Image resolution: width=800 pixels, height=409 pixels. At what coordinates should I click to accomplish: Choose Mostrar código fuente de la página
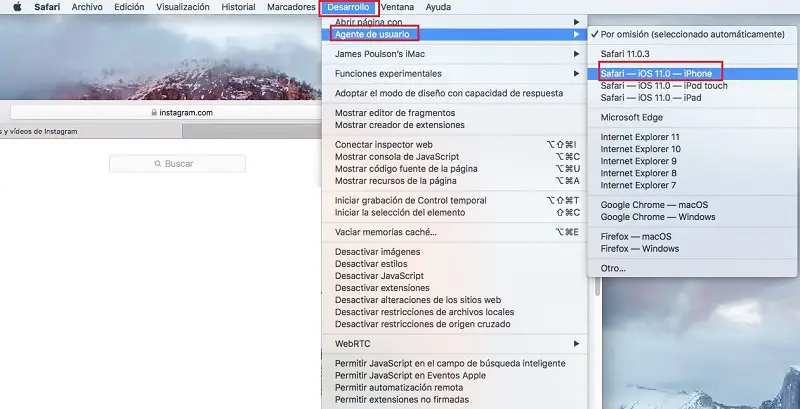pyautogui.click(x=455, y=169)
